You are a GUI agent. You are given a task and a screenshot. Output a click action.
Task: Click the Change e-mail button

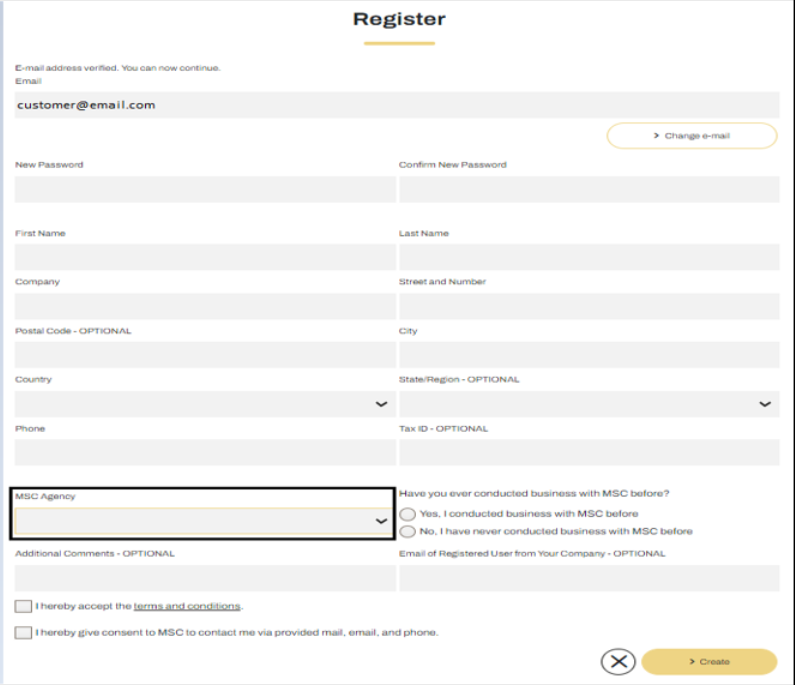[692, 136]
